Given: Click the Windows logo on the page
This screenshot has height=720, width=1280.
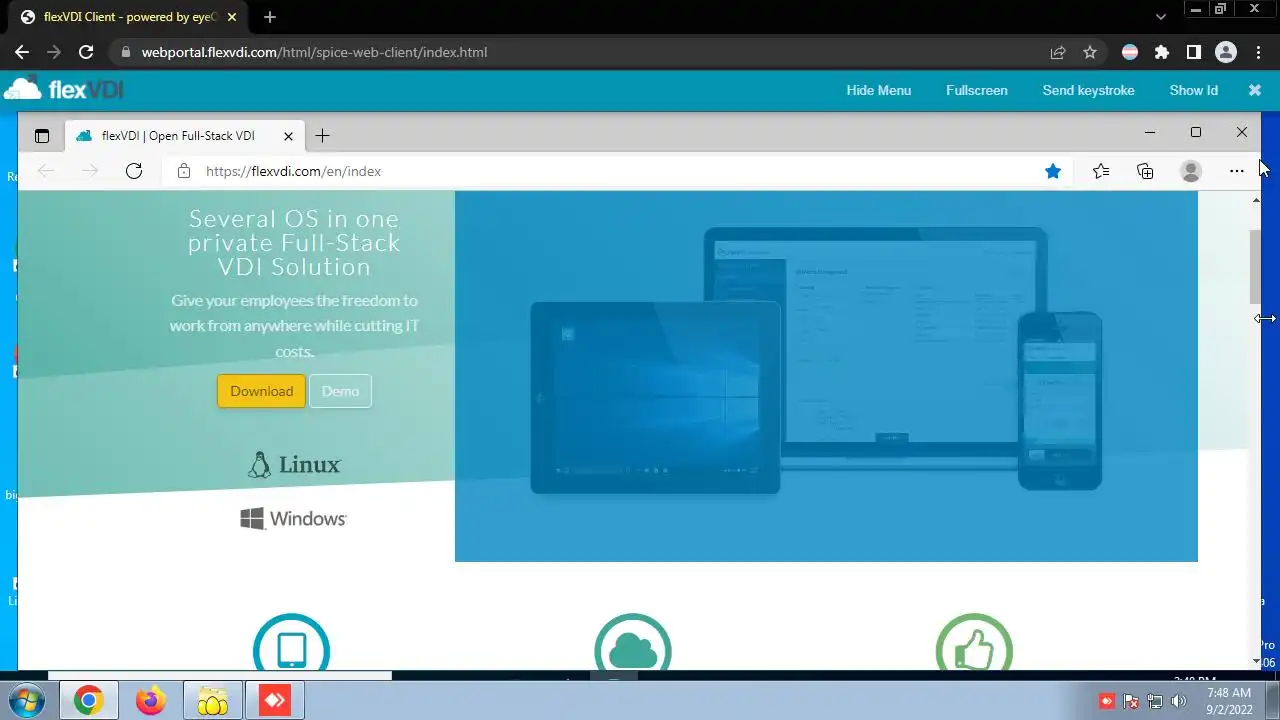Looking at the screenshot, I should pyautogui.click(x=294, y=518).
